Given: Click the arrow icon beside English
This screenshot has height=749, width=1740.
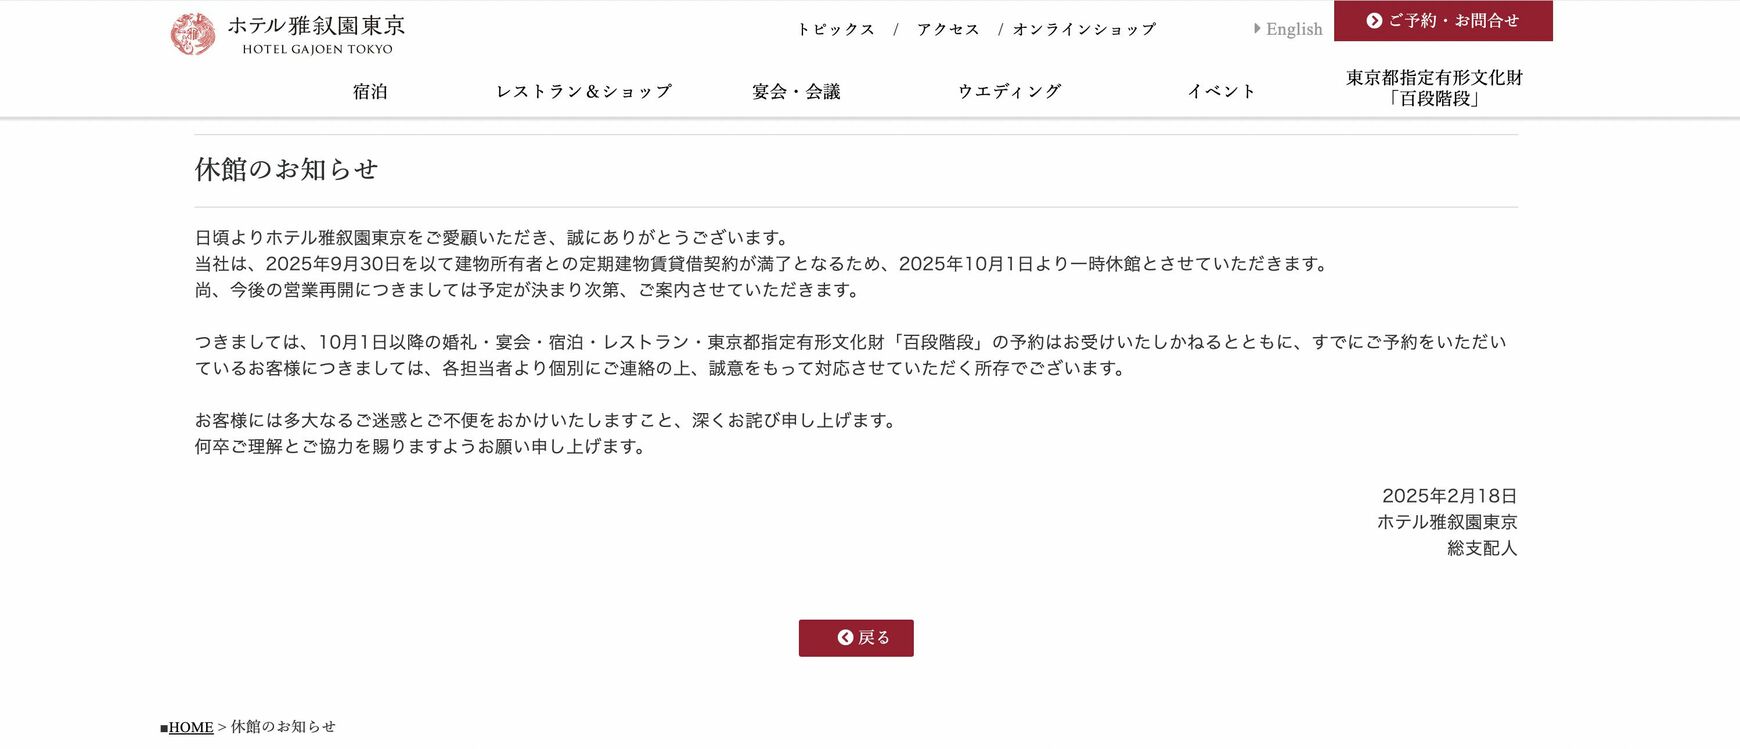Looking at the screenshot, I should (1257, 29).
